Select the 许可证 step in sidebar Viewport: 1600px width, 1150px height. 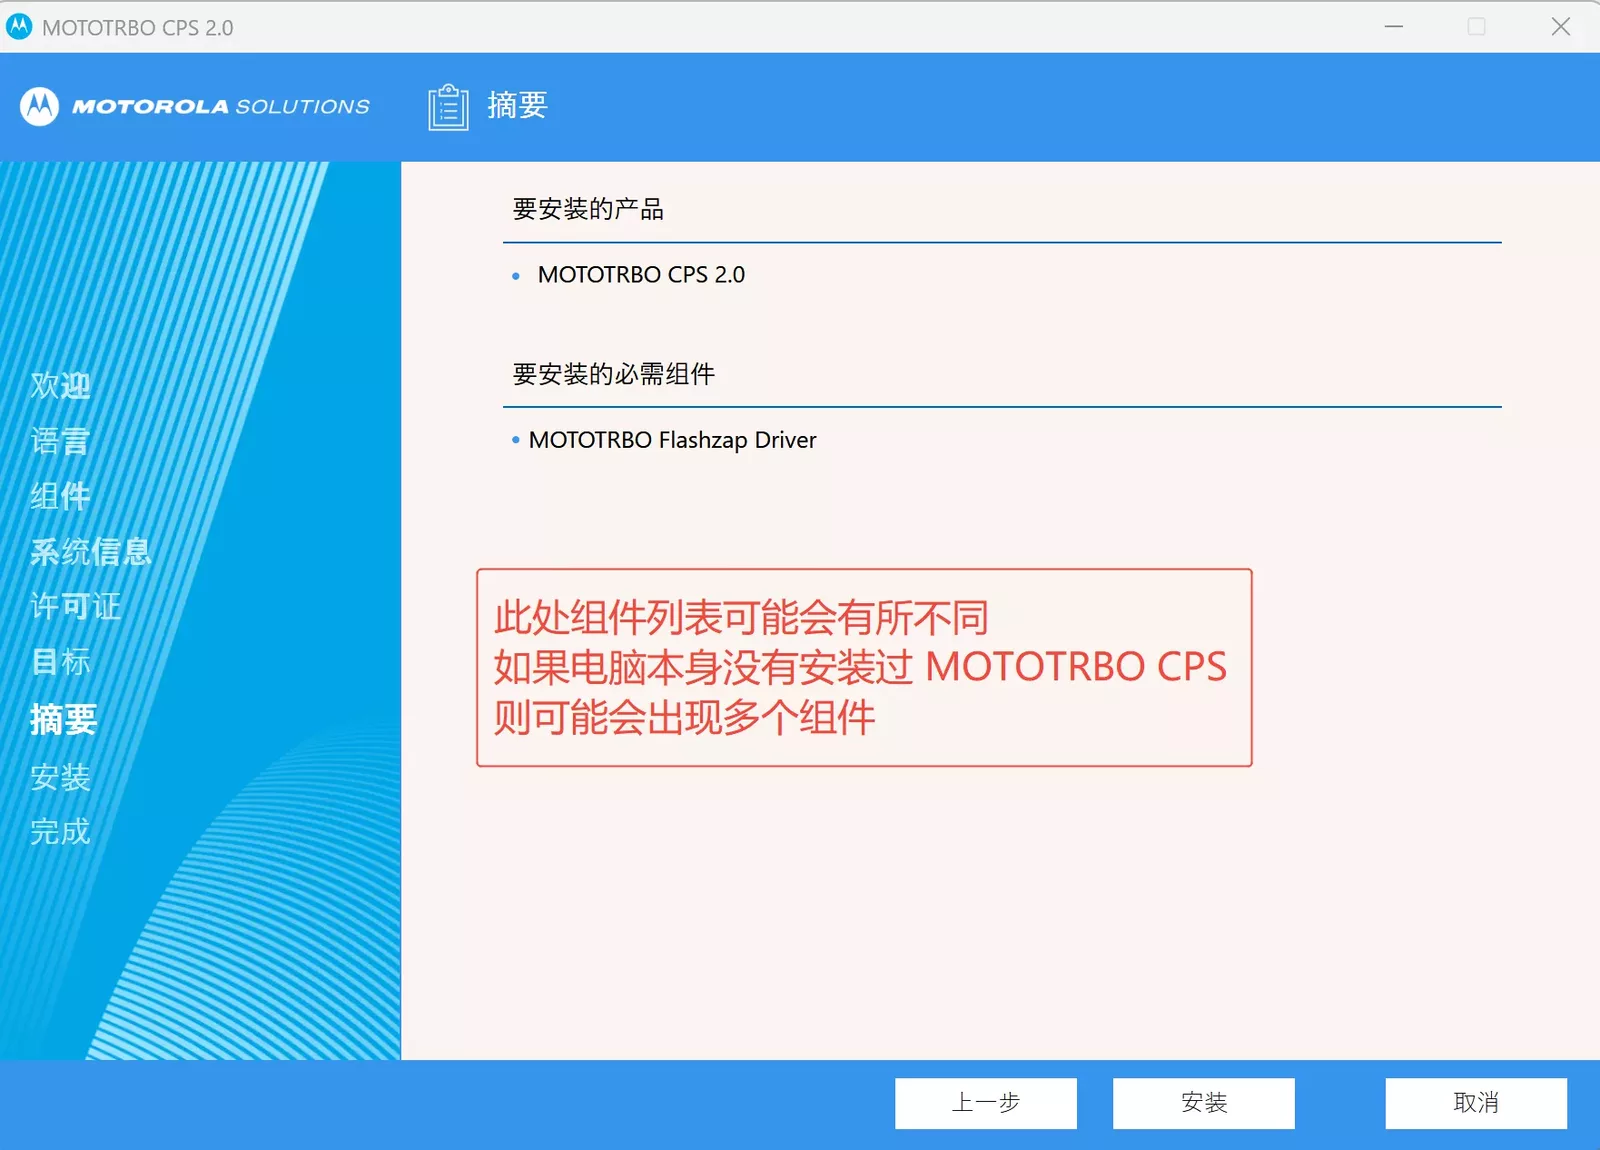click(x=75, y=606)
